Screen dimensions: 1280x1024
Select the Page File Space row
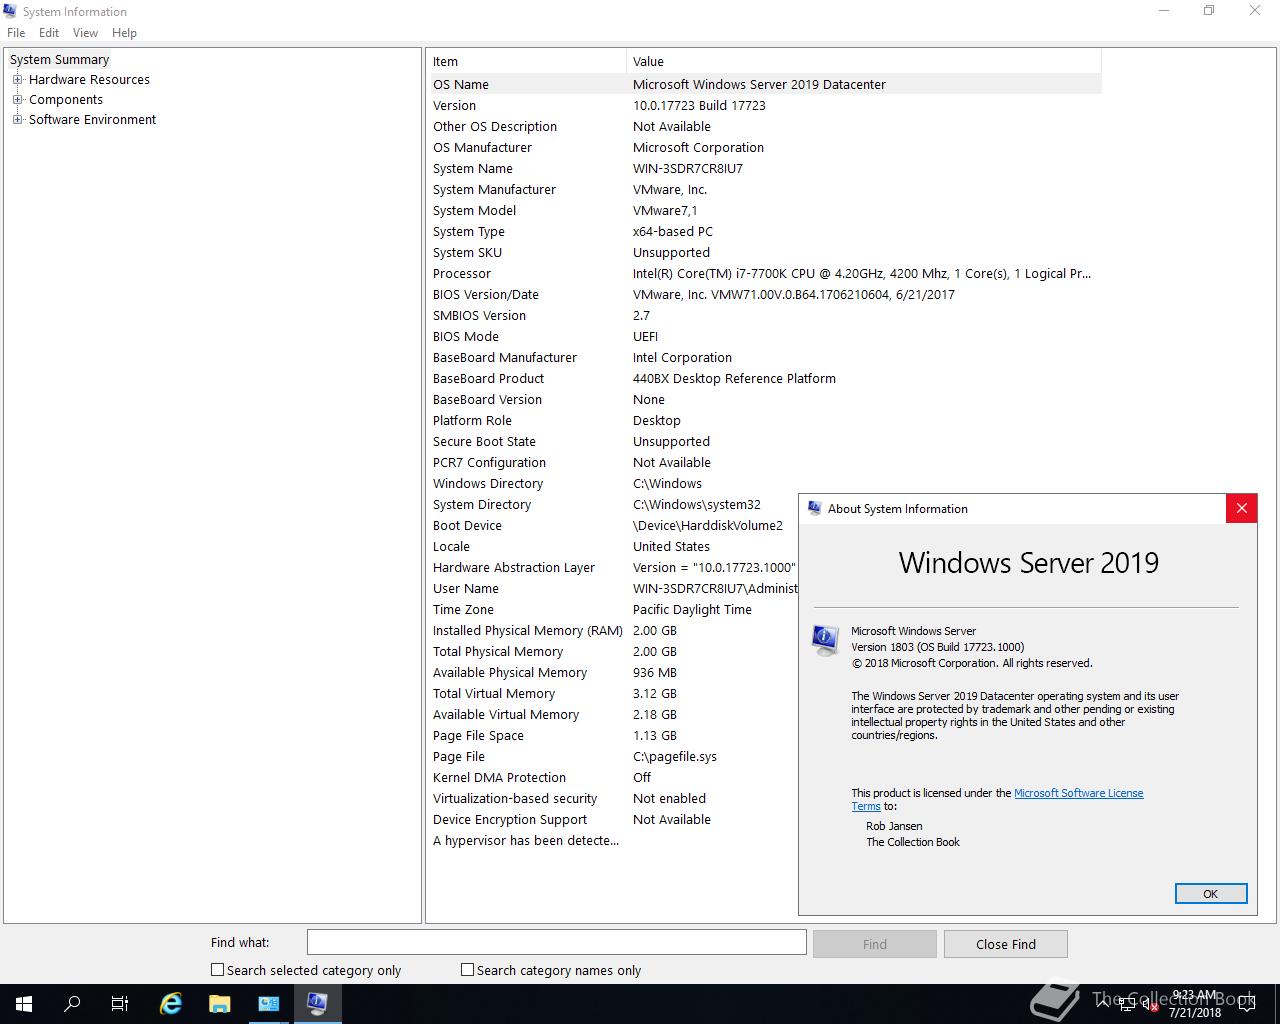614,735
